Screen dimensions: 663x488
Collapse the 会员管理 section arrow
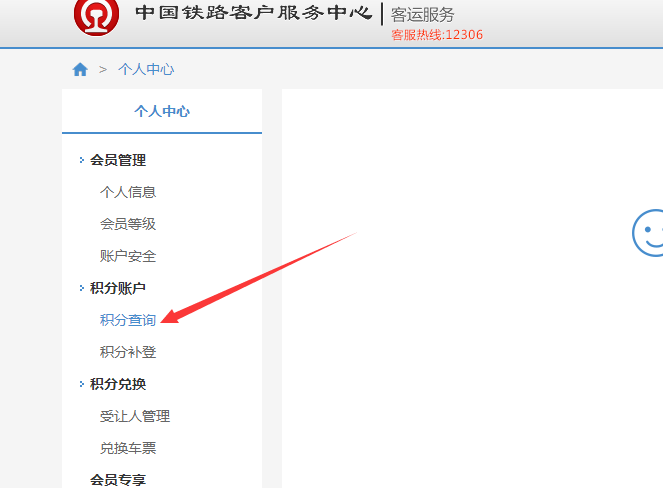[x=82, y=160]
